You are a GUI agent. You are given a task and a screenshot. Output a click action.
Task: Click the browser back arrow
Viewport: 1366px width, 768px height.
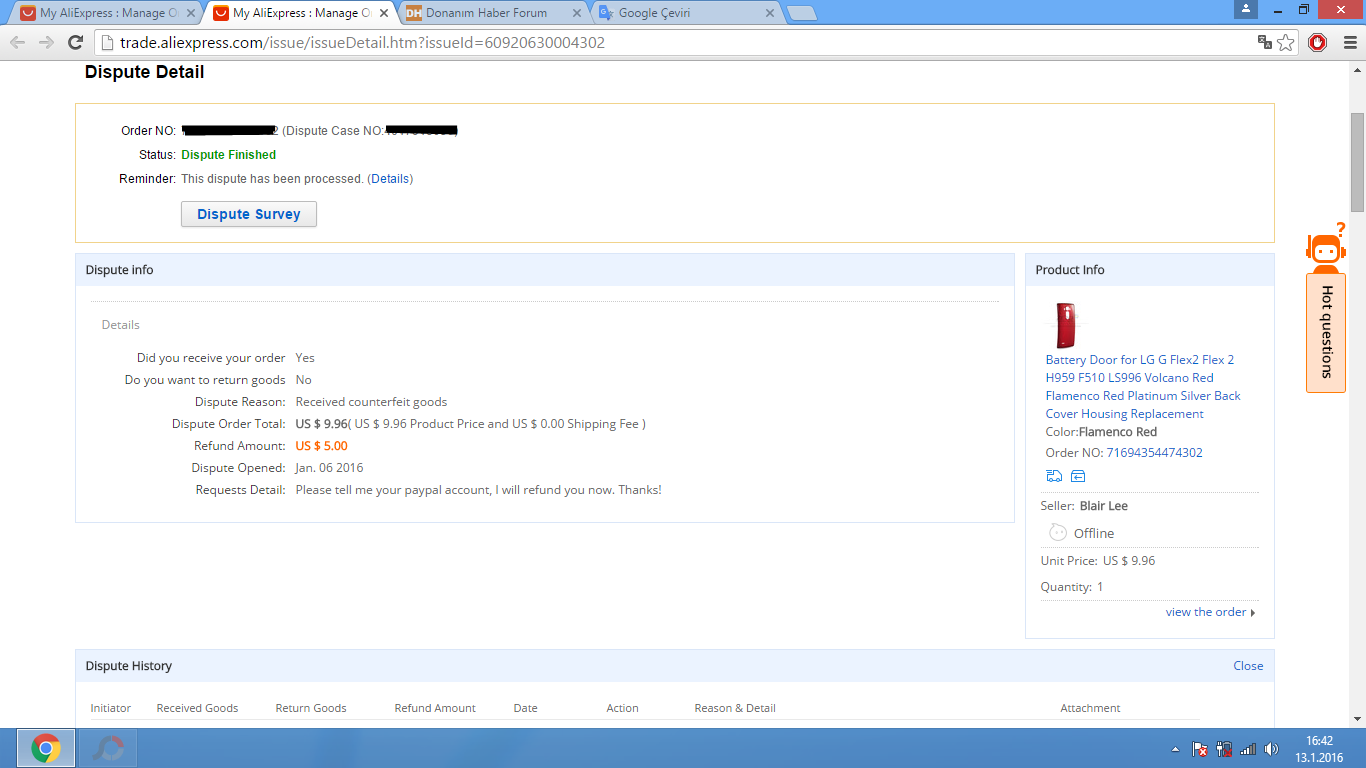pyautogui.click(x=17, y=42)
